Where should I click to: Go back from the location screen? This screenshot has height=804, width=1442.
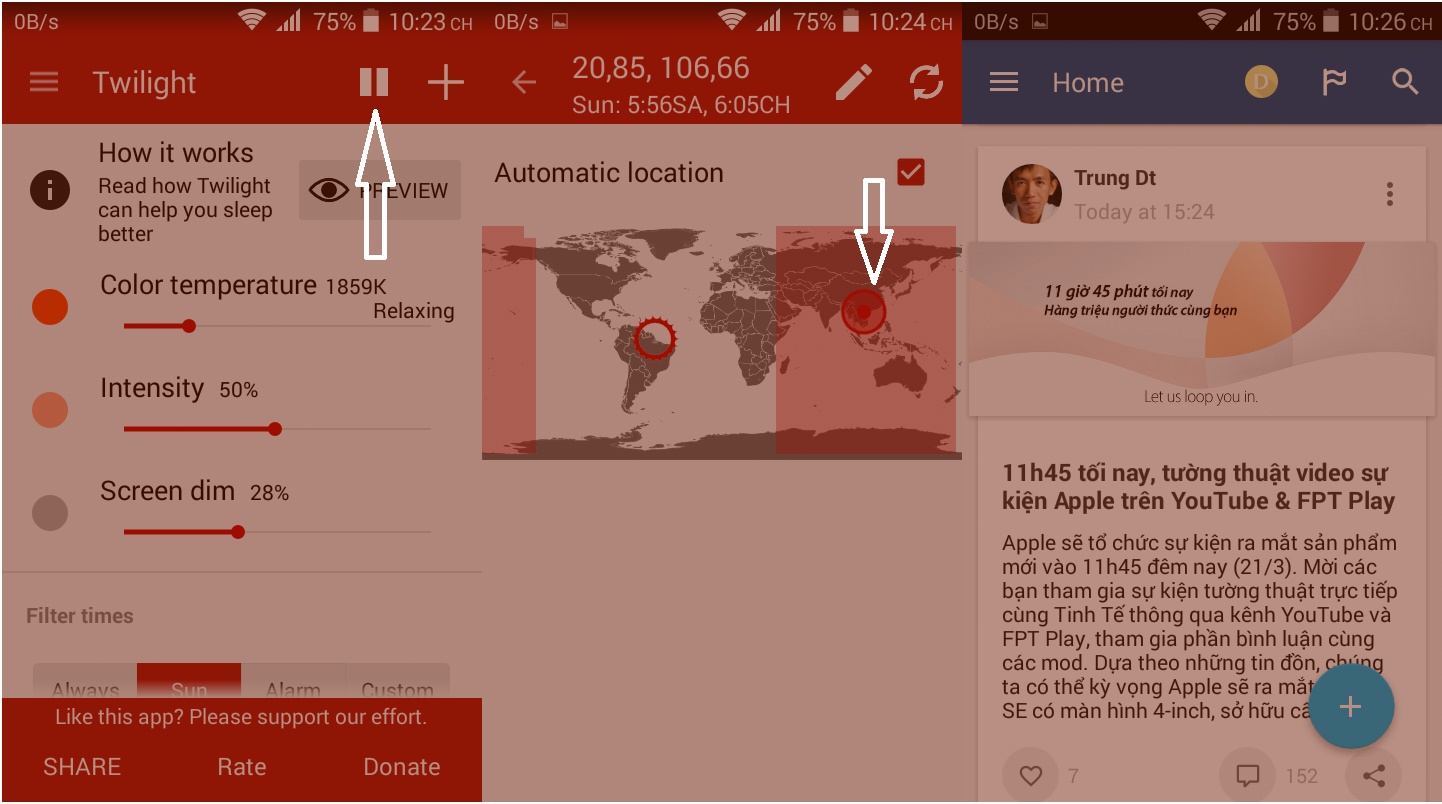coord(524,82)
